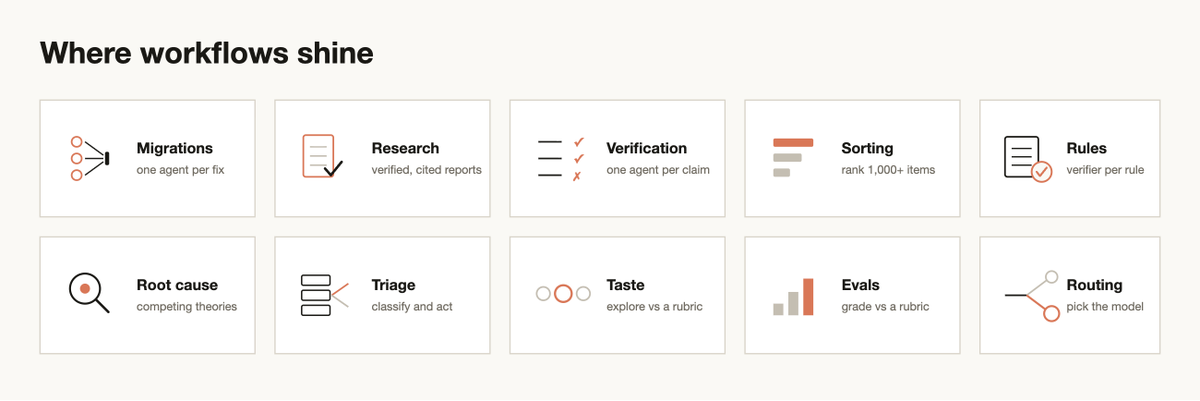
Task: Click the 'explore vs a rubric' subtitle
Action: pyautogui.click(x=655, y=307)
